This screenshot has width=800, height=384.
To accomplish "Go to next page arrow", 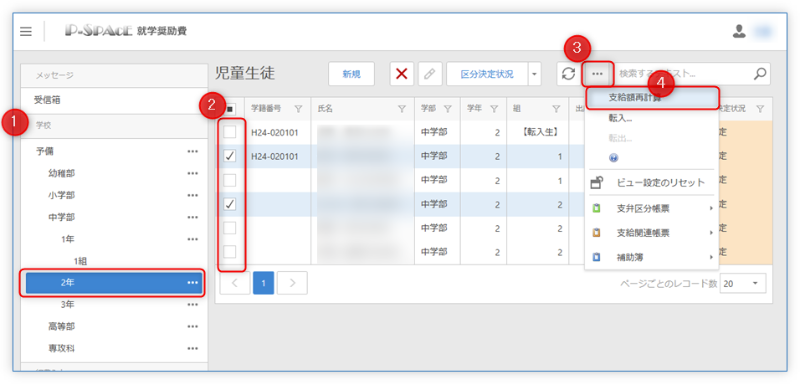I will (292, 283).
